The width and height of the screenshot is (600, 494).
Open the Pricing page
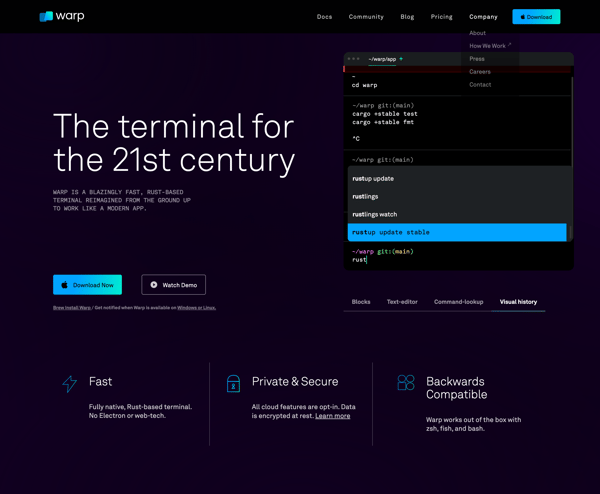(x=441, y=17)
